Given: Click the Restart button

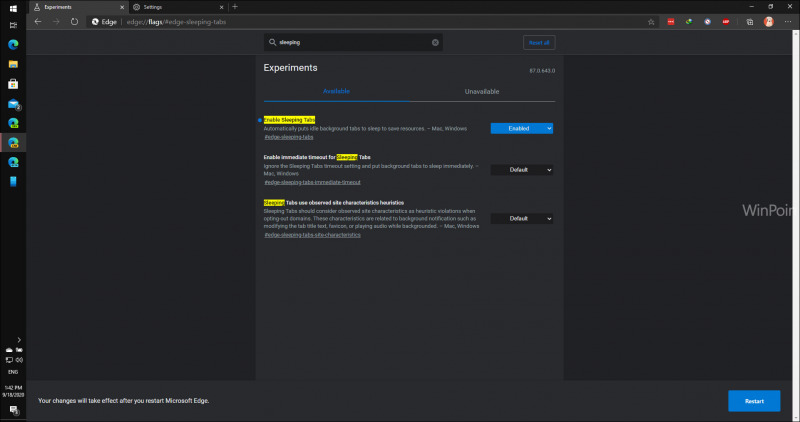Looking at the screenshot, I should click(x=754, y=401).
